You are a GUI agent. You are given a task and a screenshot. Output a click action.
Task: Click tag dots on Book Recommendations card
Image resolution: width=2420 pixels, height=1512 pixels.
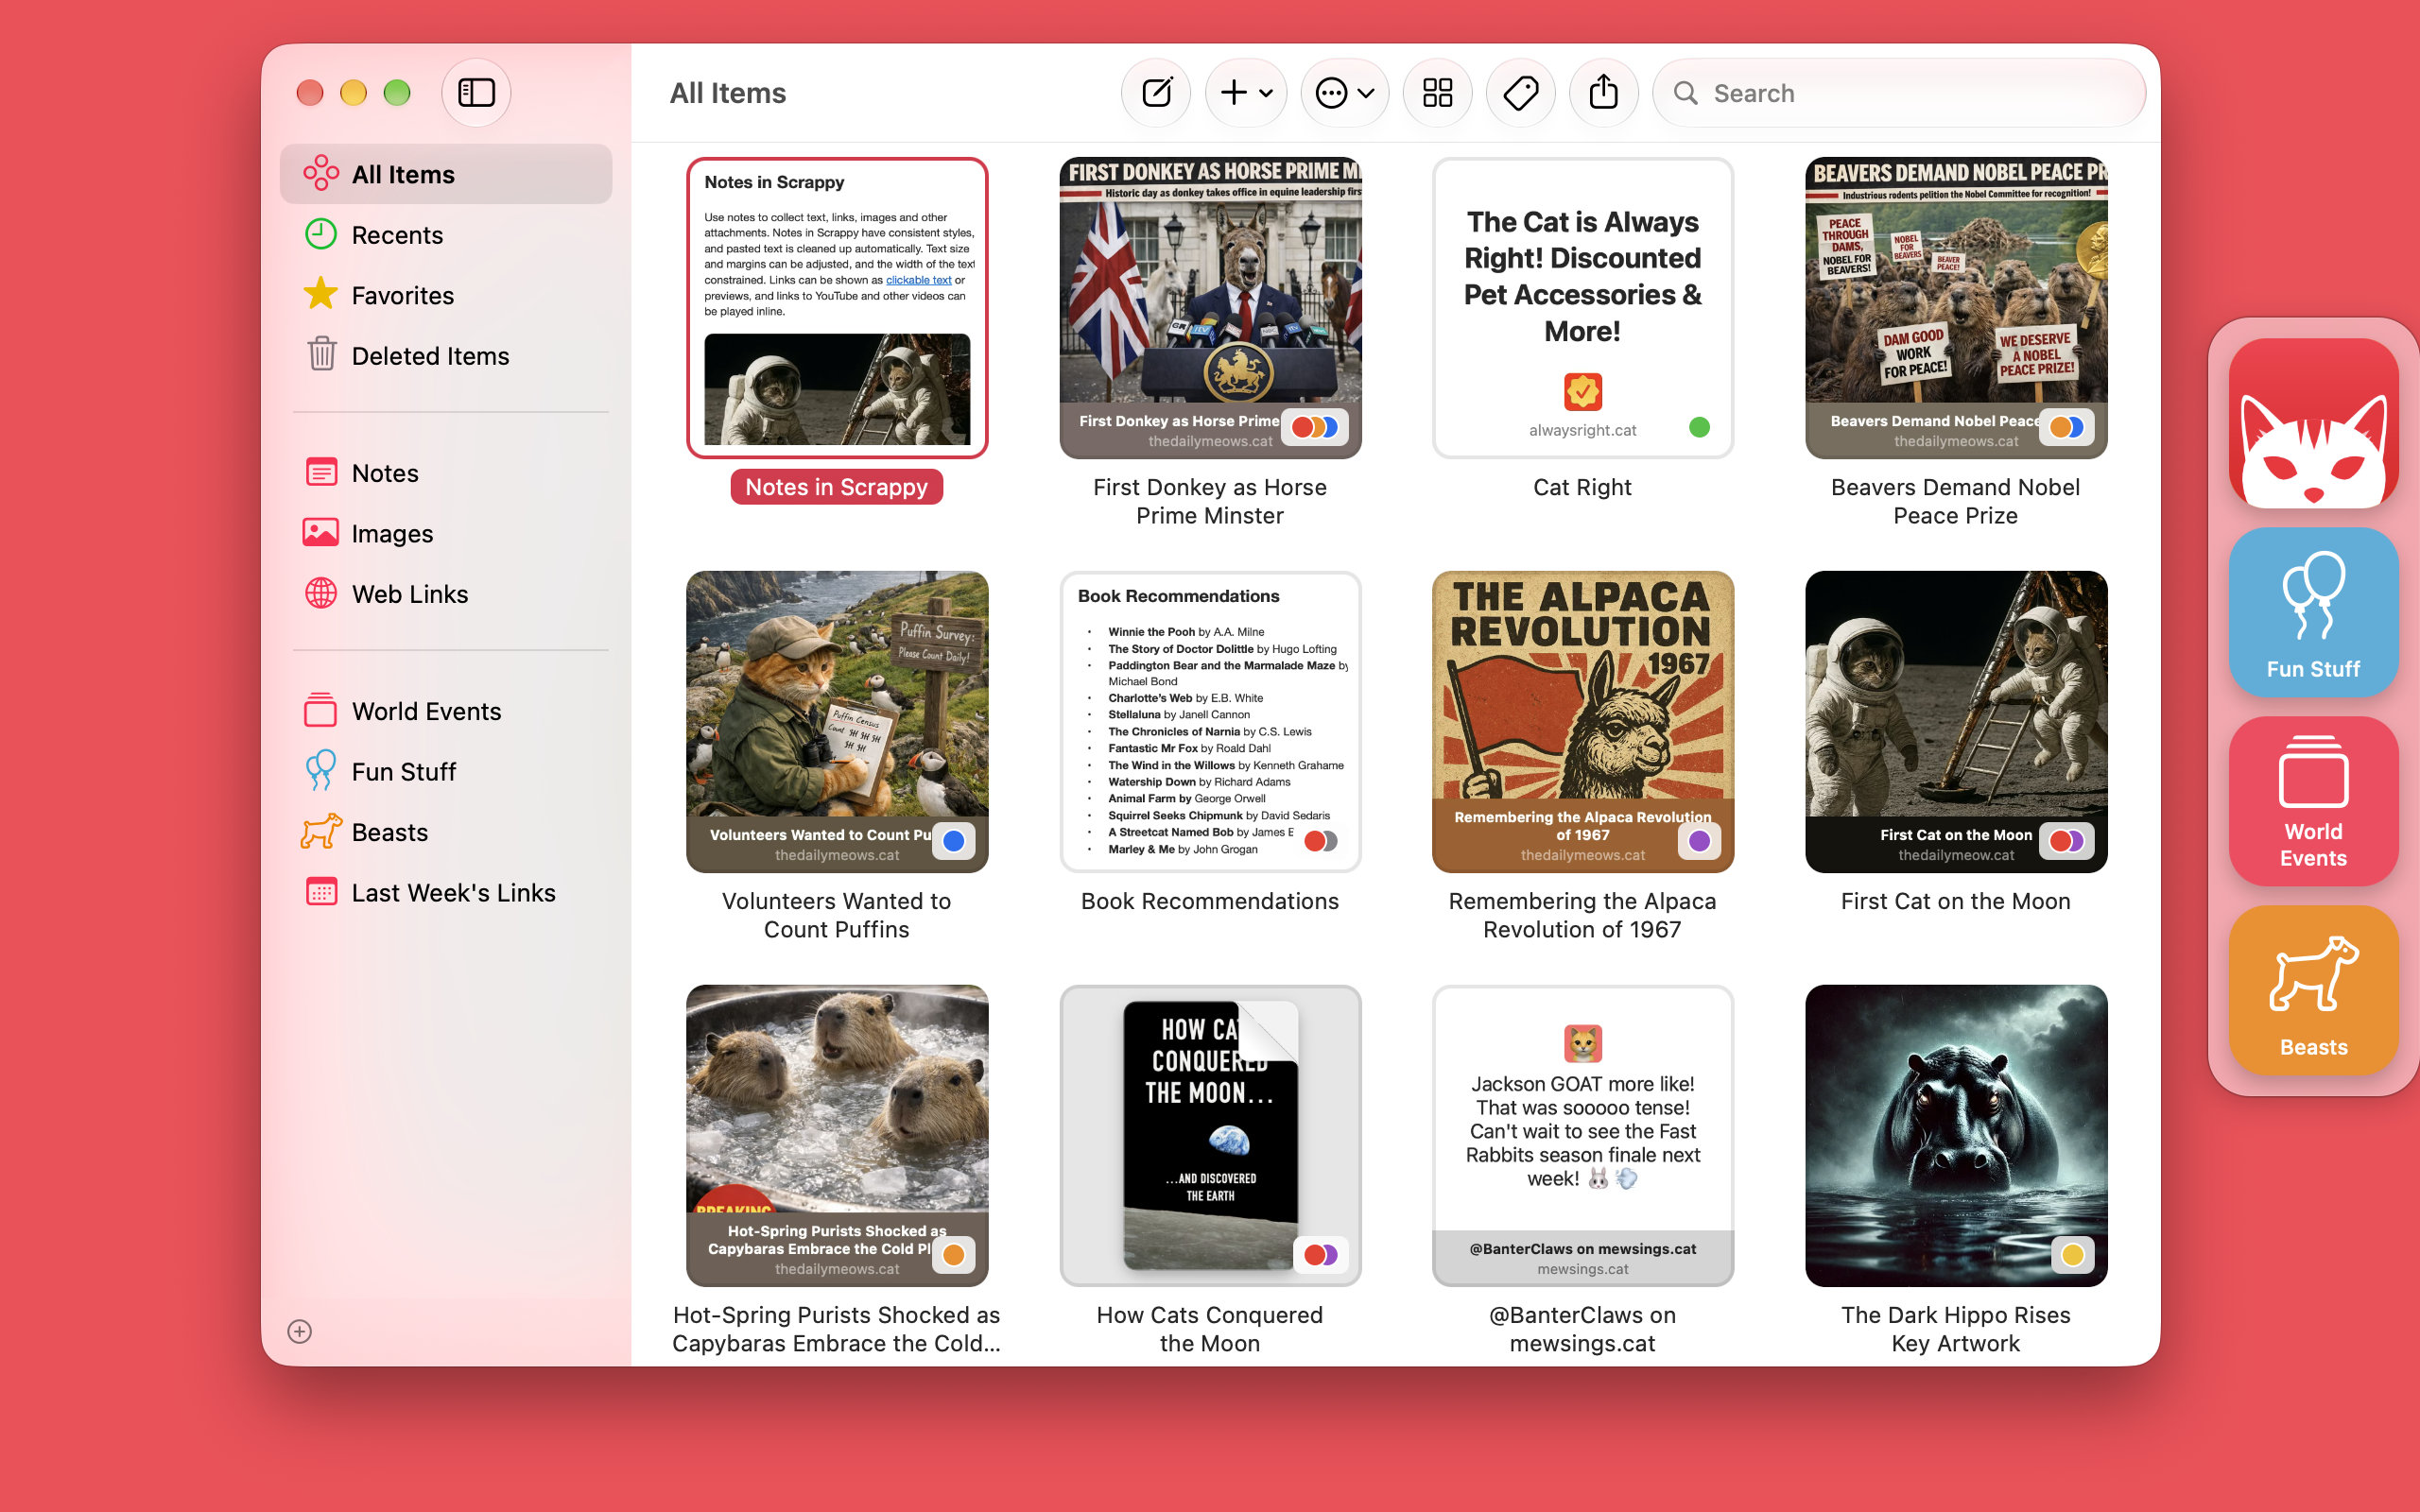click(1321, 842)
